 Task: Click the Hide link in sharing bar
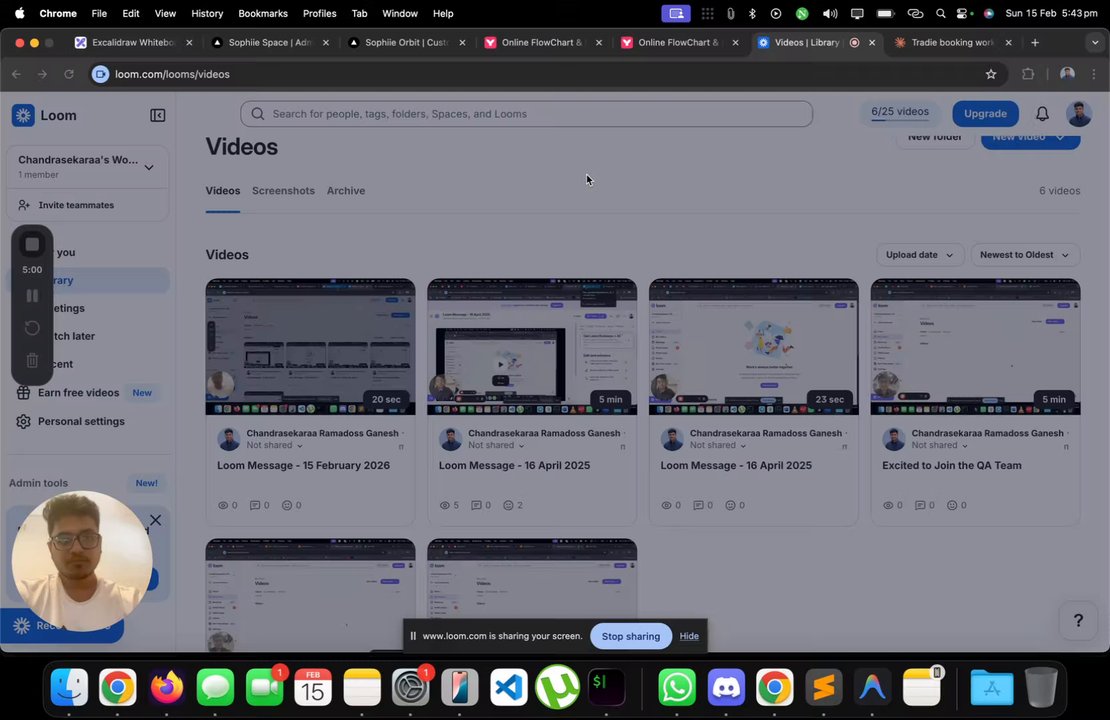(x=689, y=636)
